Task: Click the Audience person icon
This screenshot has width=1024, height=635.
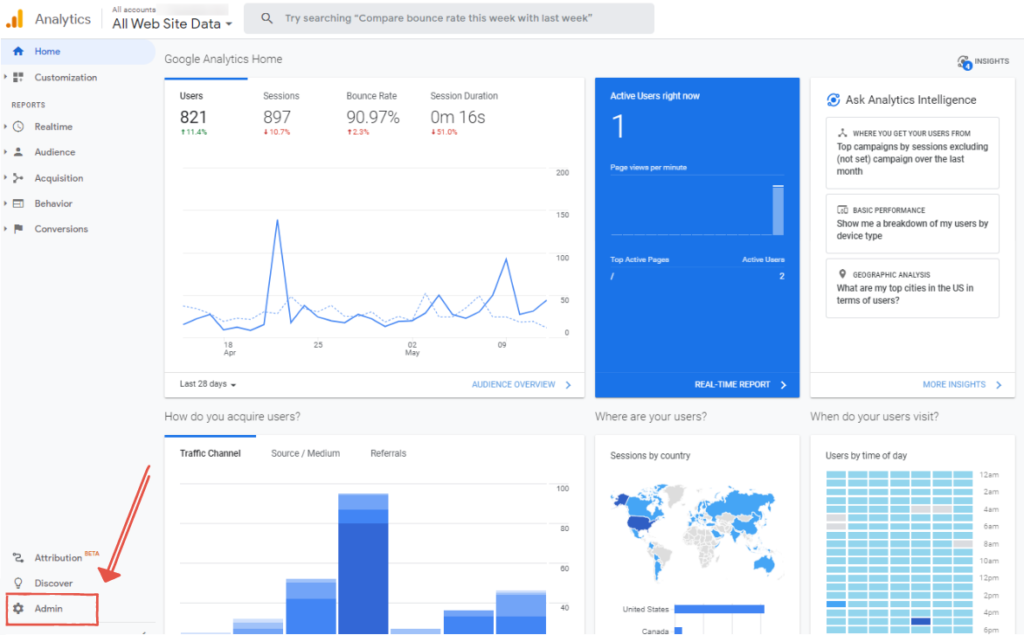Action: 18,152
